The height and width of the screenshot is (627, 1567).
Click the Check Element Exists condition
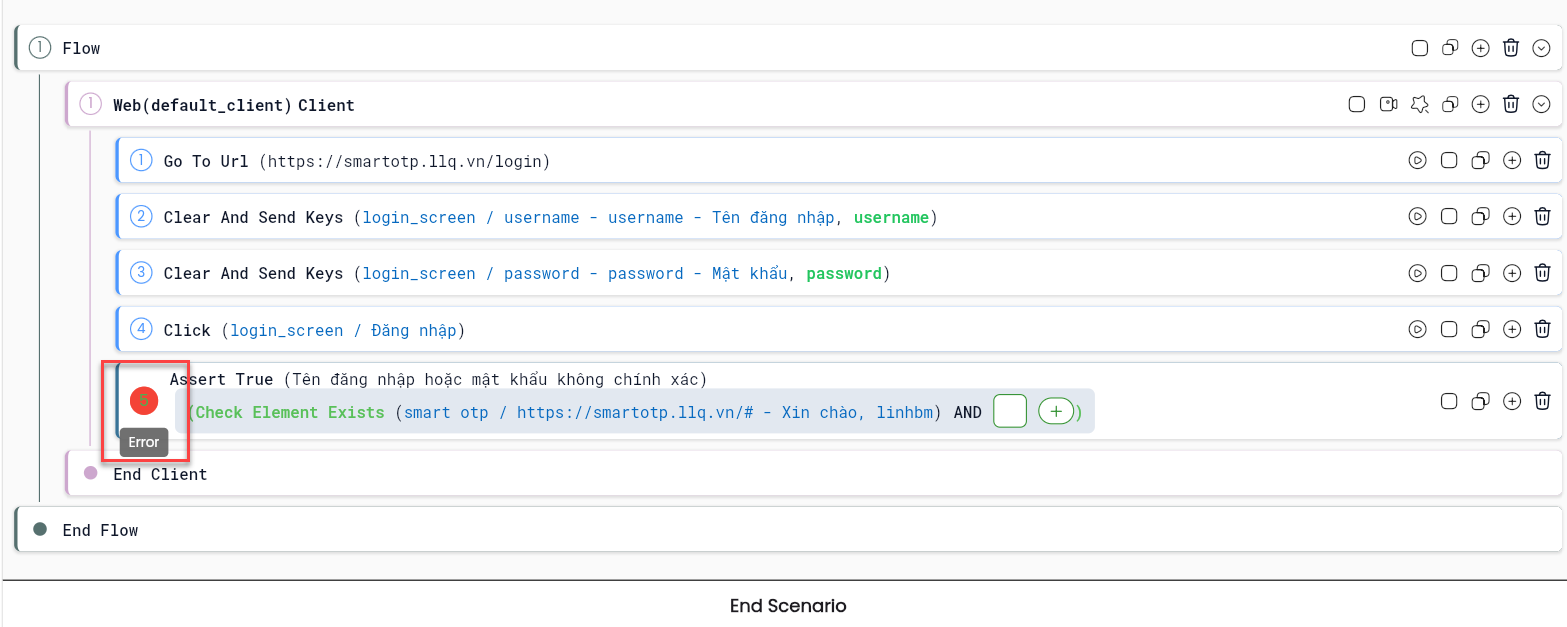coord(290,412)
